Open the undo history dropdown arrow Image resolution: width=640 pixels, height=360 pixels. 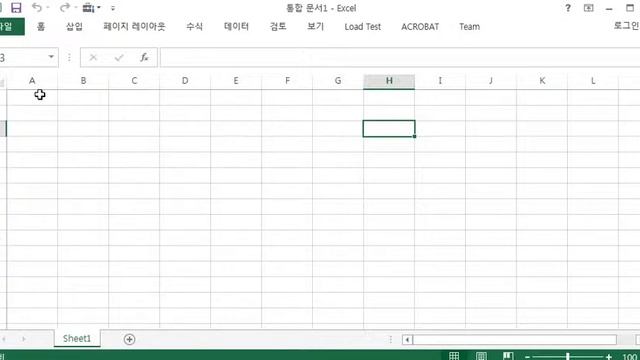pyautogui.click(x=48, y=8)
